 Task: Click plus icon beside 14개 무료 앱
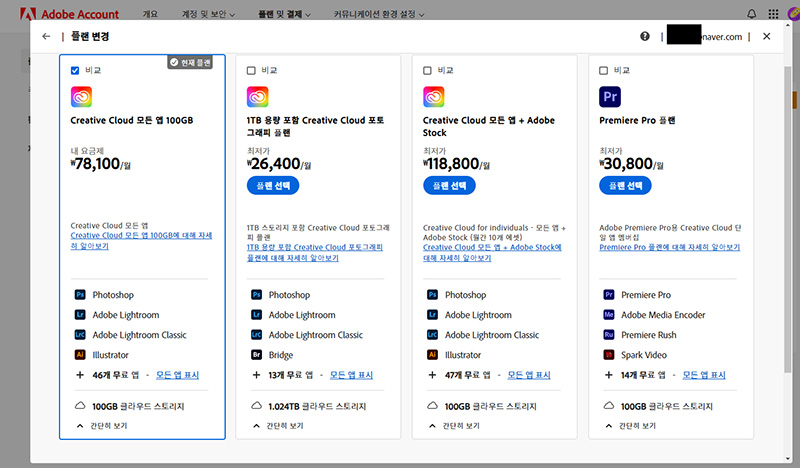pos(609,375)
